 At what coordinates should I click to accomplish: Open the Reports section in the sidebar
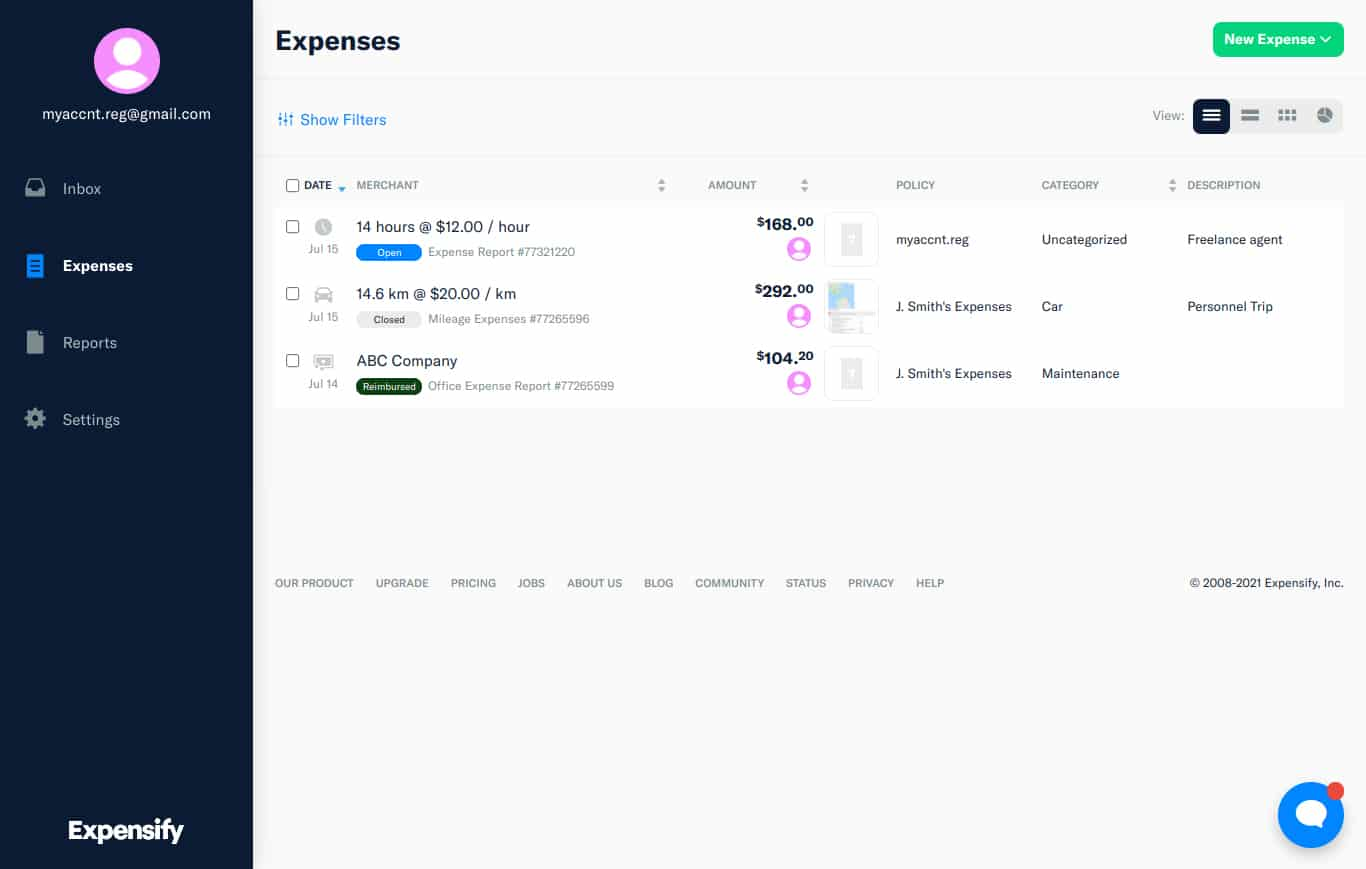[x=89, y=342]
